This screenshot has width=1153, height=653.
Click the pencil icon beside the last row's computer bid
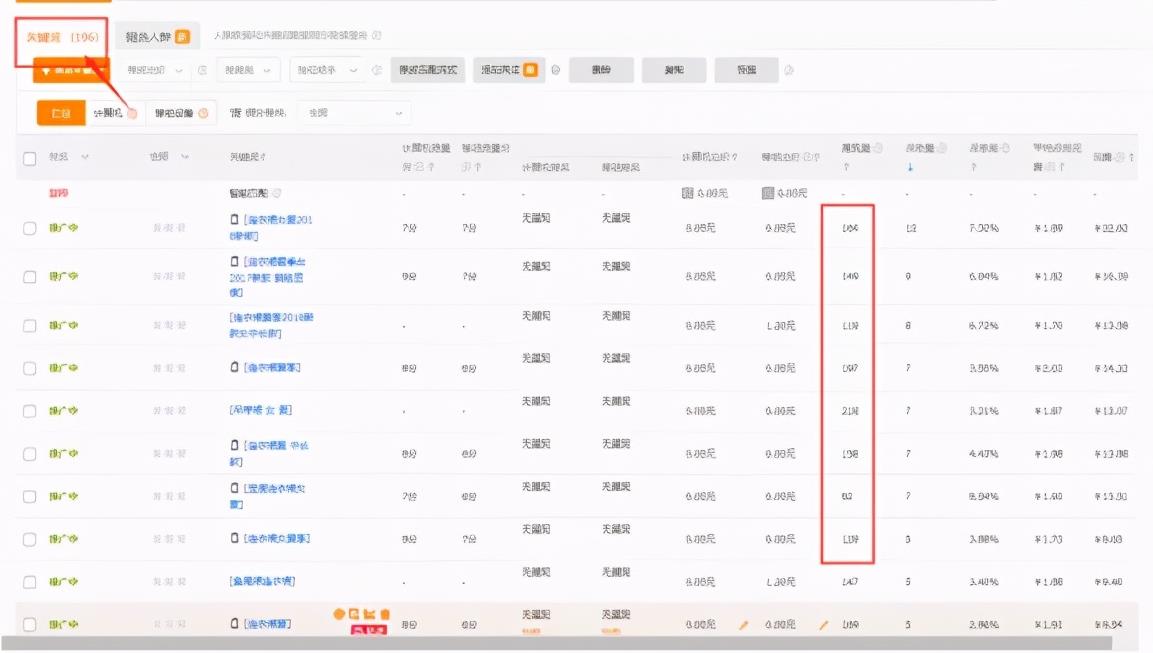click(743, 625)
